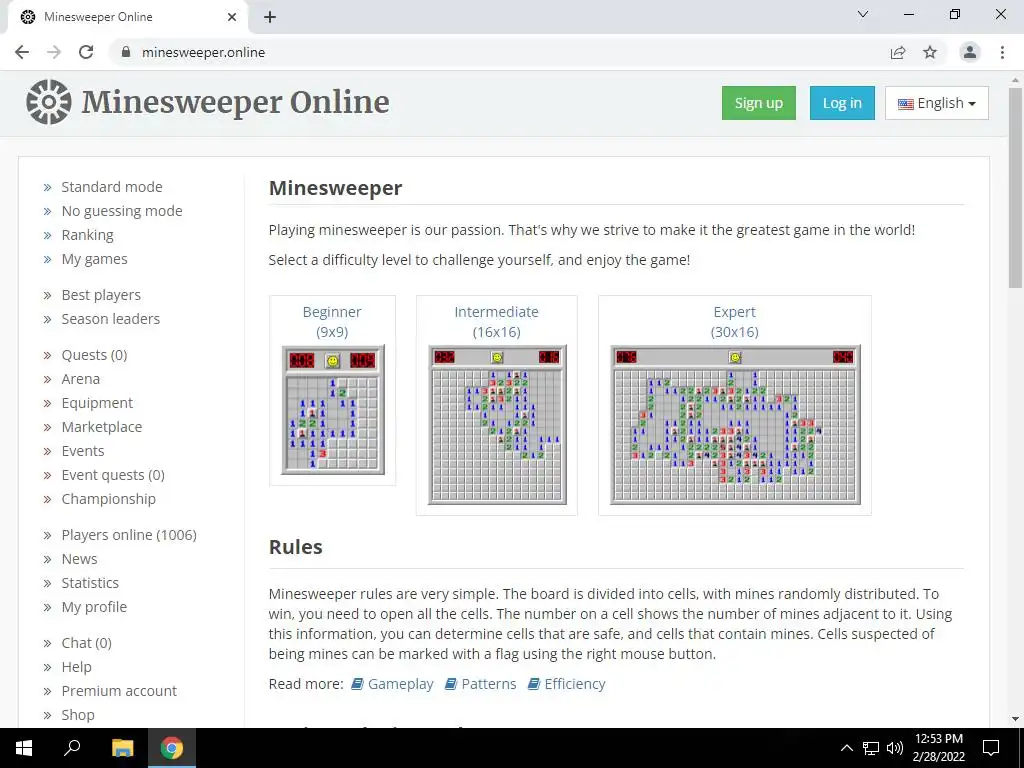Click the address bar URL field

[x=496, y=52]
